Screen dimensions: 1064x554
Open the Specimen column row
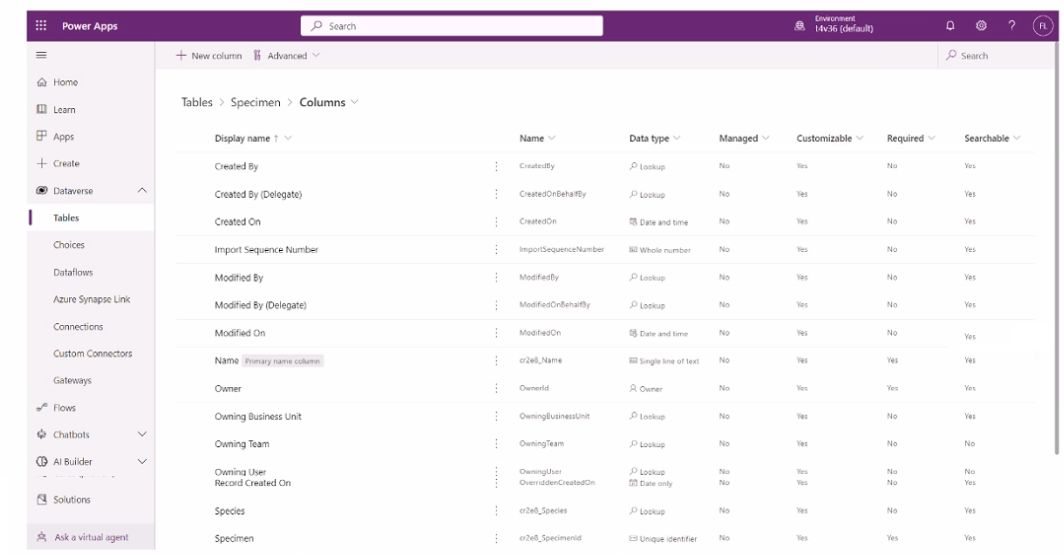point(234,538)
